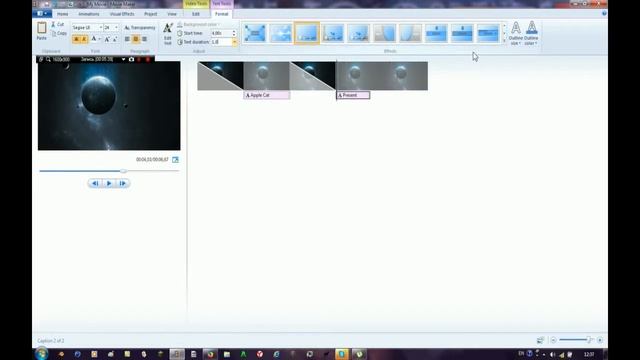Click the taskbar clock
The image size is (640, 360).
(x=589, y=354)
